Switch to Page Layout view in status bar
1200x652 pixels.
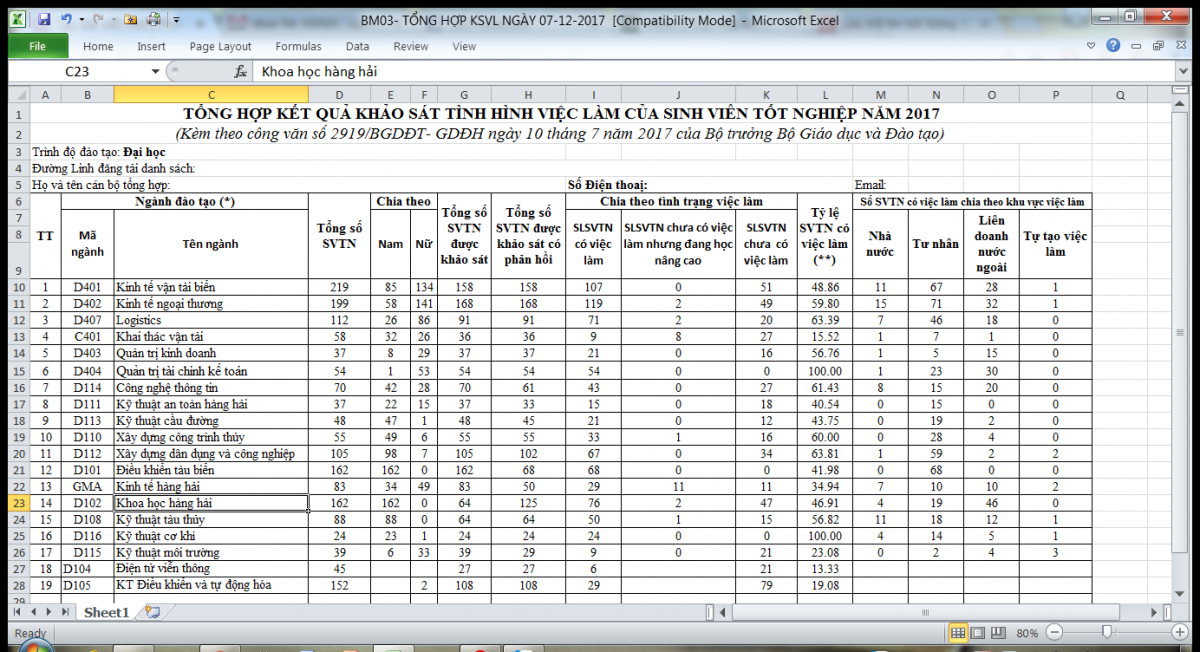point(978,633)
